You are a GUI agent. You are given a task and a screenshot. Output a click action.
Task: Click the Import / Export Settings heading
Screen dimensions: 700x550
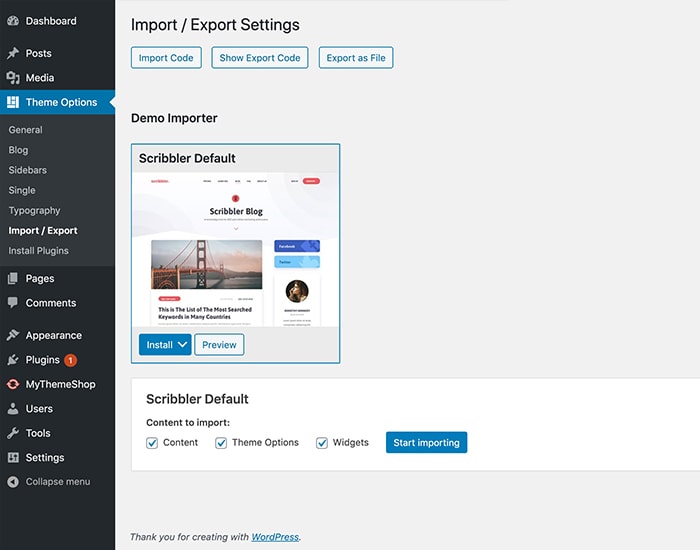coord(215,25)
